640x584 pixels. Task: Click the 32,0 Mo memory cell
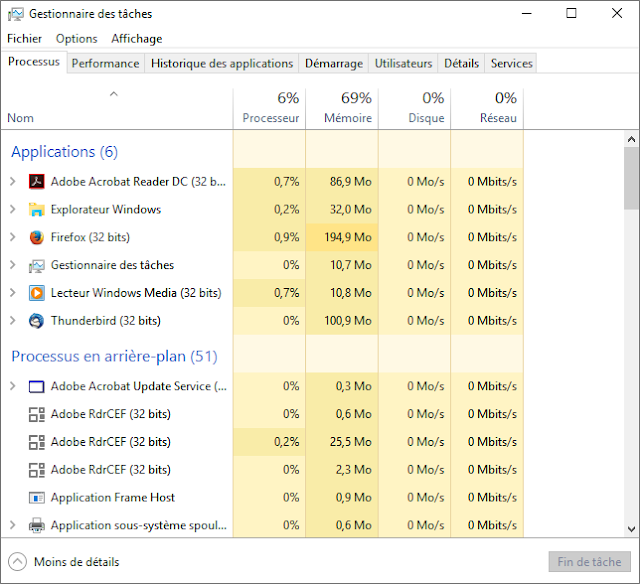(342, 209)
